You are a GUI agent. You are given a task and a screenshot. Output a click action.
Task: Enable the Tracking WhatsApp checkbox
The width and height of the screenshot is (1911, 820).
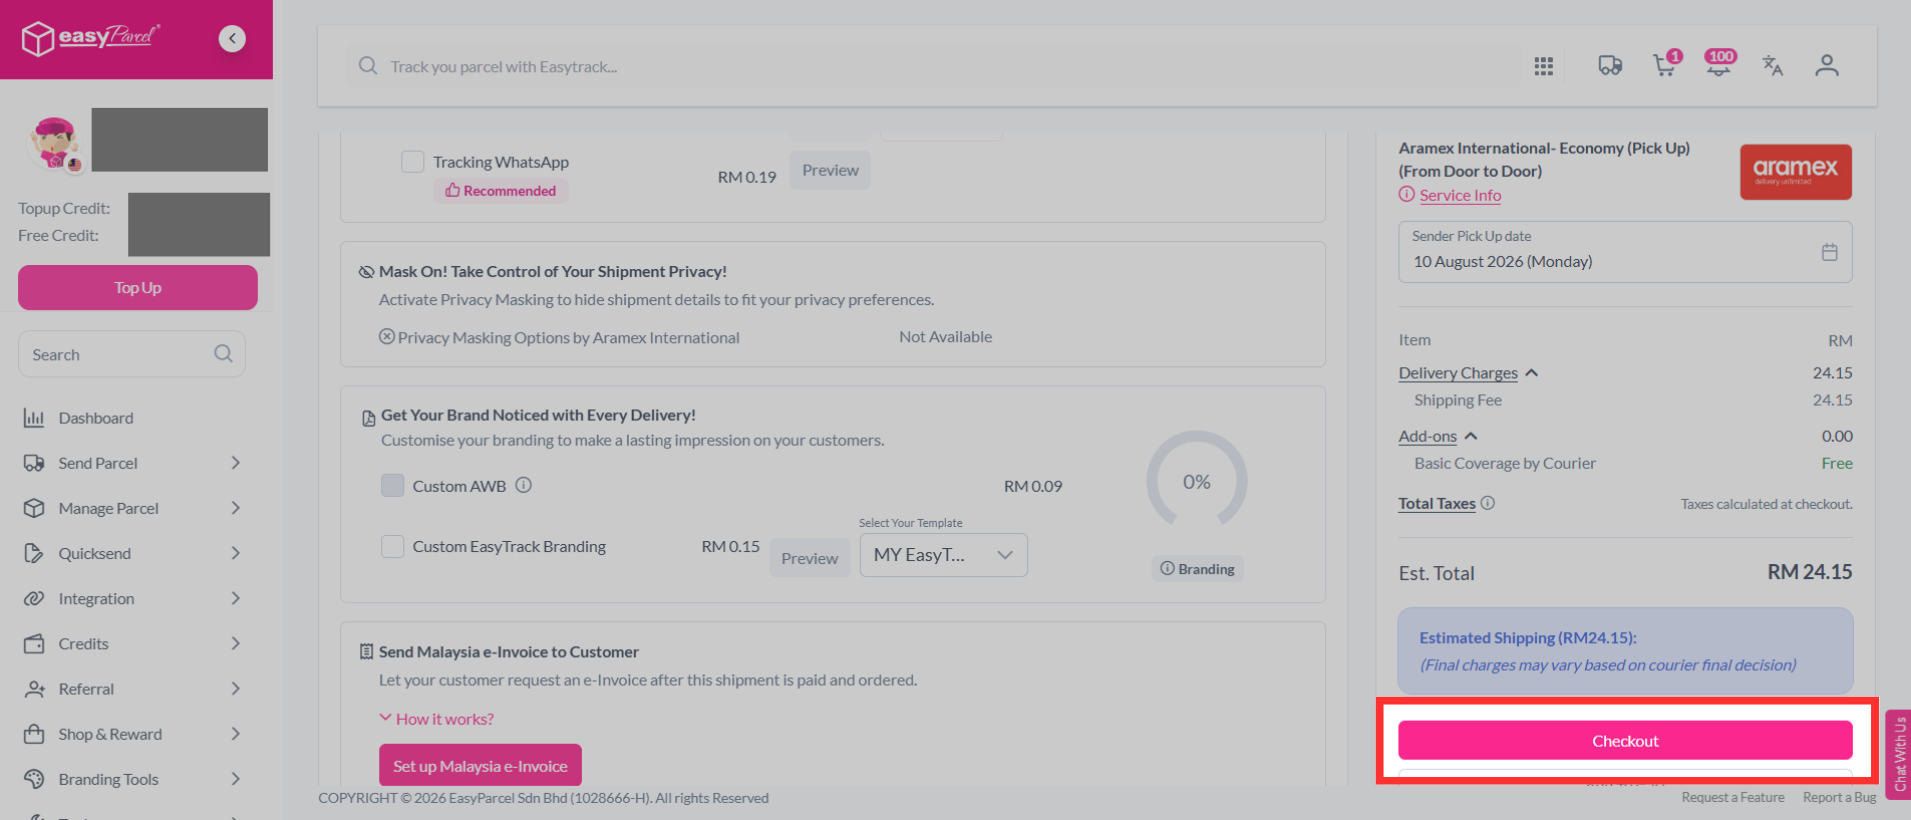coord(412,162)
